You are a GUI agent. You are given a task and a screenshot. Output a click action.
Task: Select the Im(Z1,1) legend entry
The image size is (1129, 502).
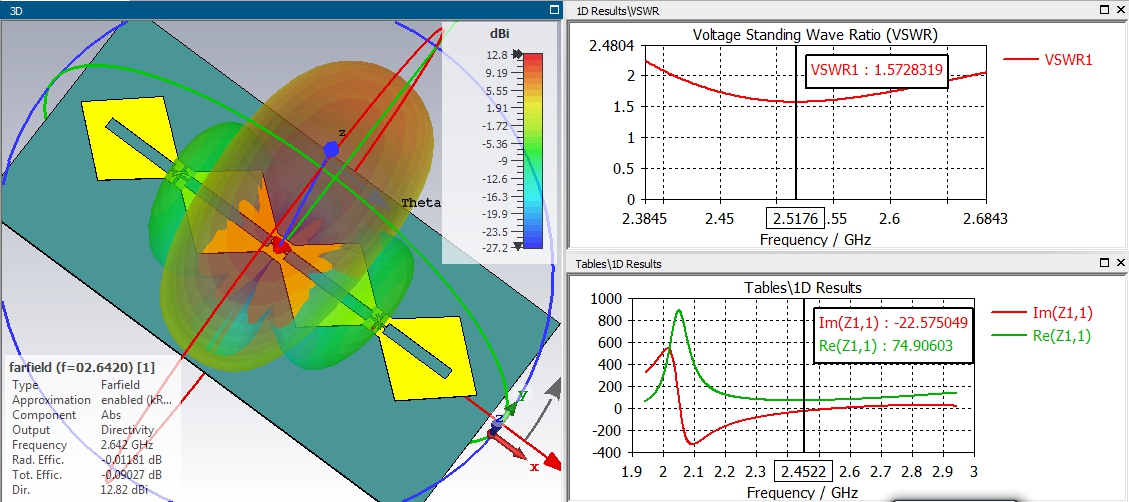1042,312
